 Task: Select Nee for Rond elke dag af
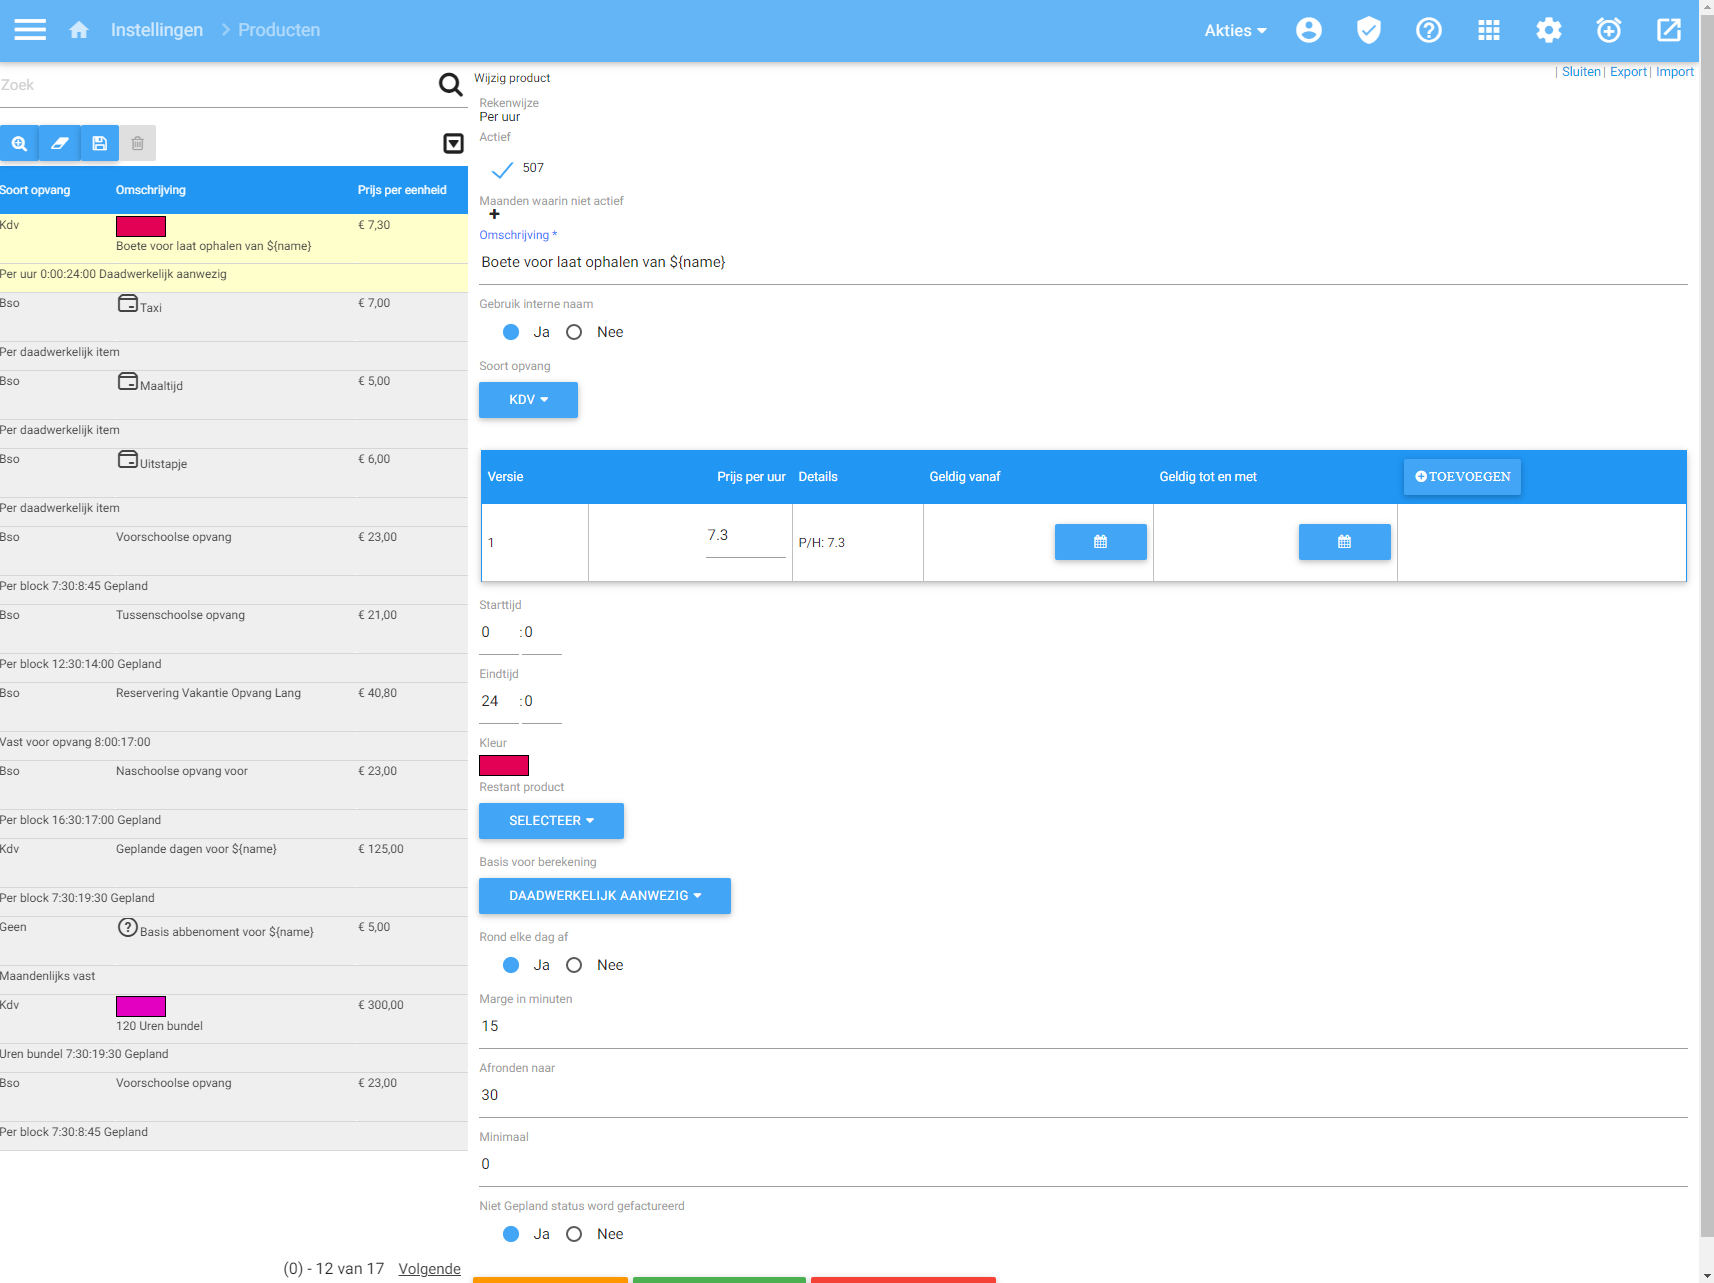(574, 965)
